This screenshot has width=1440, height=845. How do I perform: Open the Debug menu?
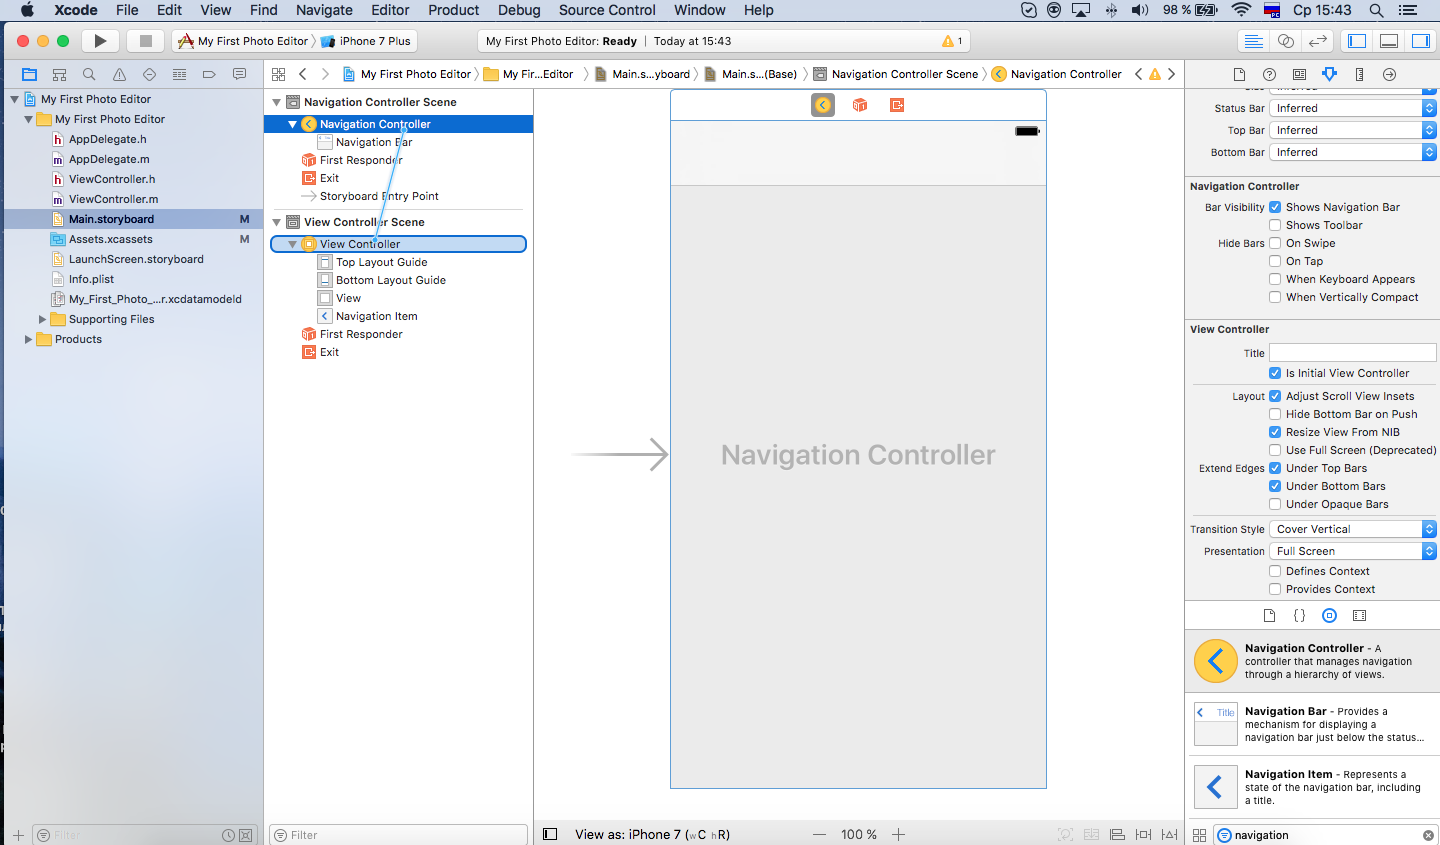(519, 10)
